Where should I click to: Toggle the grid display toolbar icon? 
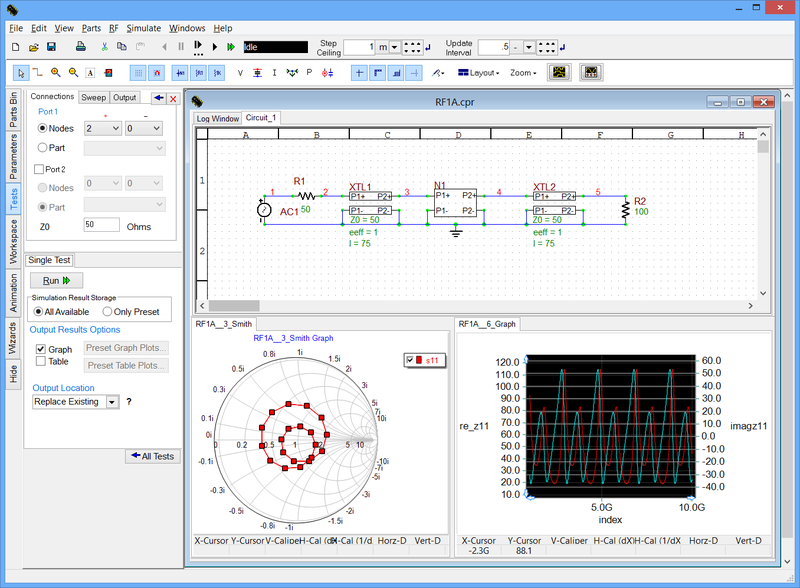[139, 73]
